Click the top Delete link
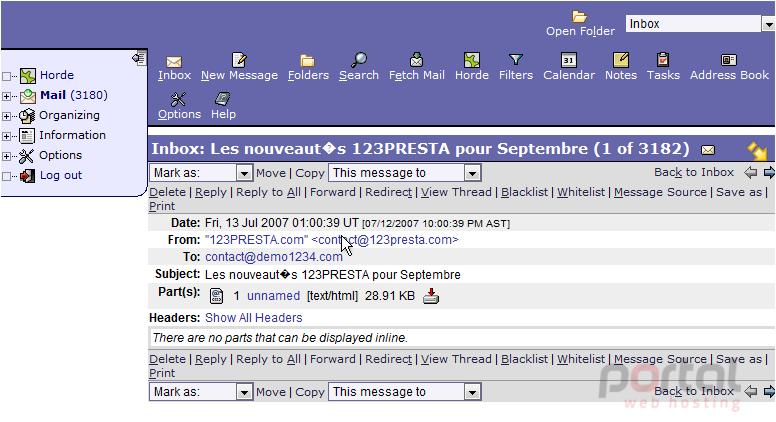Viewport: 776px width, 422px height. (167, 192)
